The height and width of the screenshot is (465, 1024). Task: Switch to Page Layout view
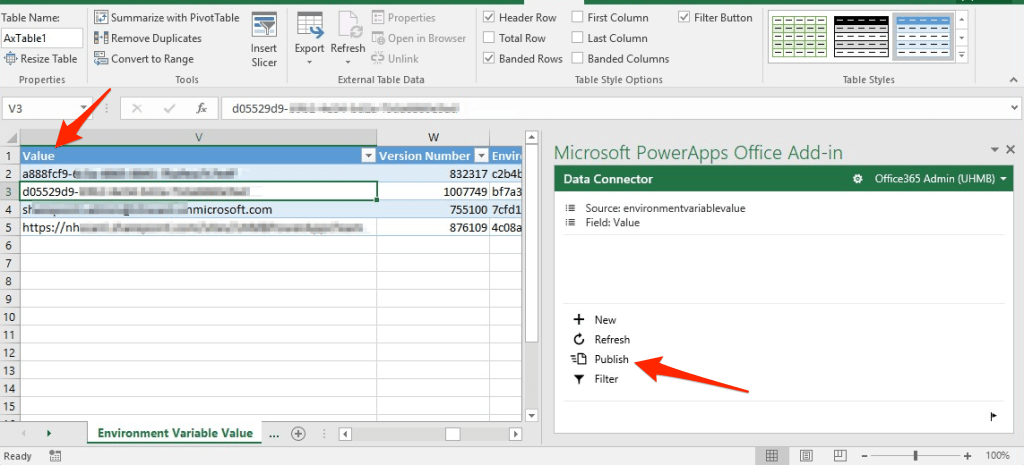pos(806,455)
